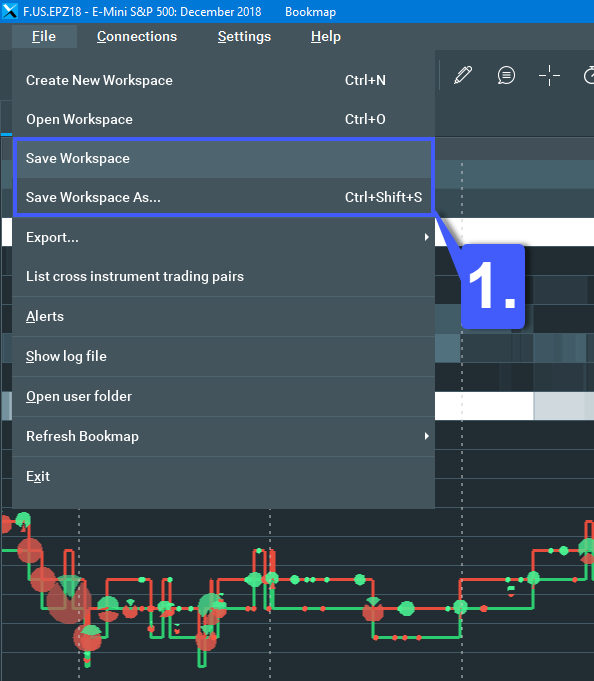Click Show log file
Viewport: 594px width, 681px height.
point(224,357)
